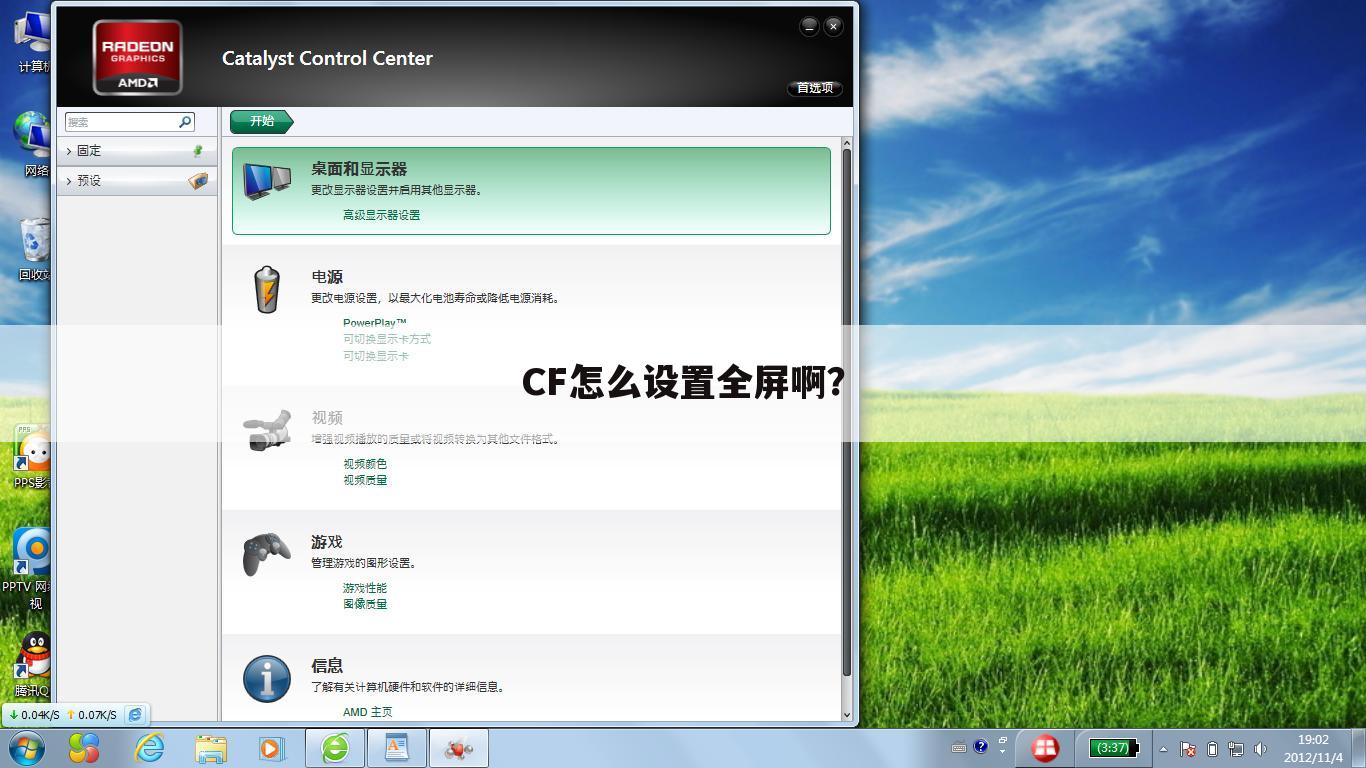The width and height of the screenshot is (1366, 768).
Task: Open the 计算机 desktop icon
Action: 33,42
